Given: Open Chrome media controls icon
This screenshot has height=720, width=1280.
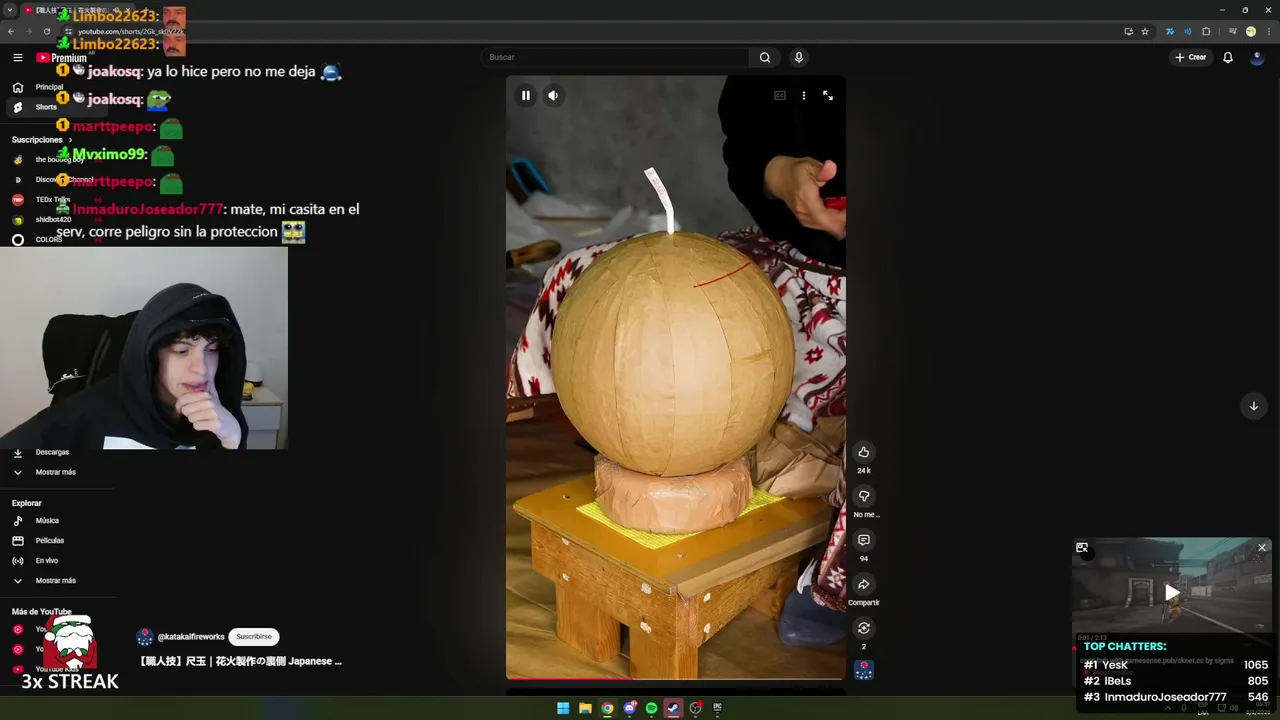Looking at the screenshot, I should [1233, 31].
